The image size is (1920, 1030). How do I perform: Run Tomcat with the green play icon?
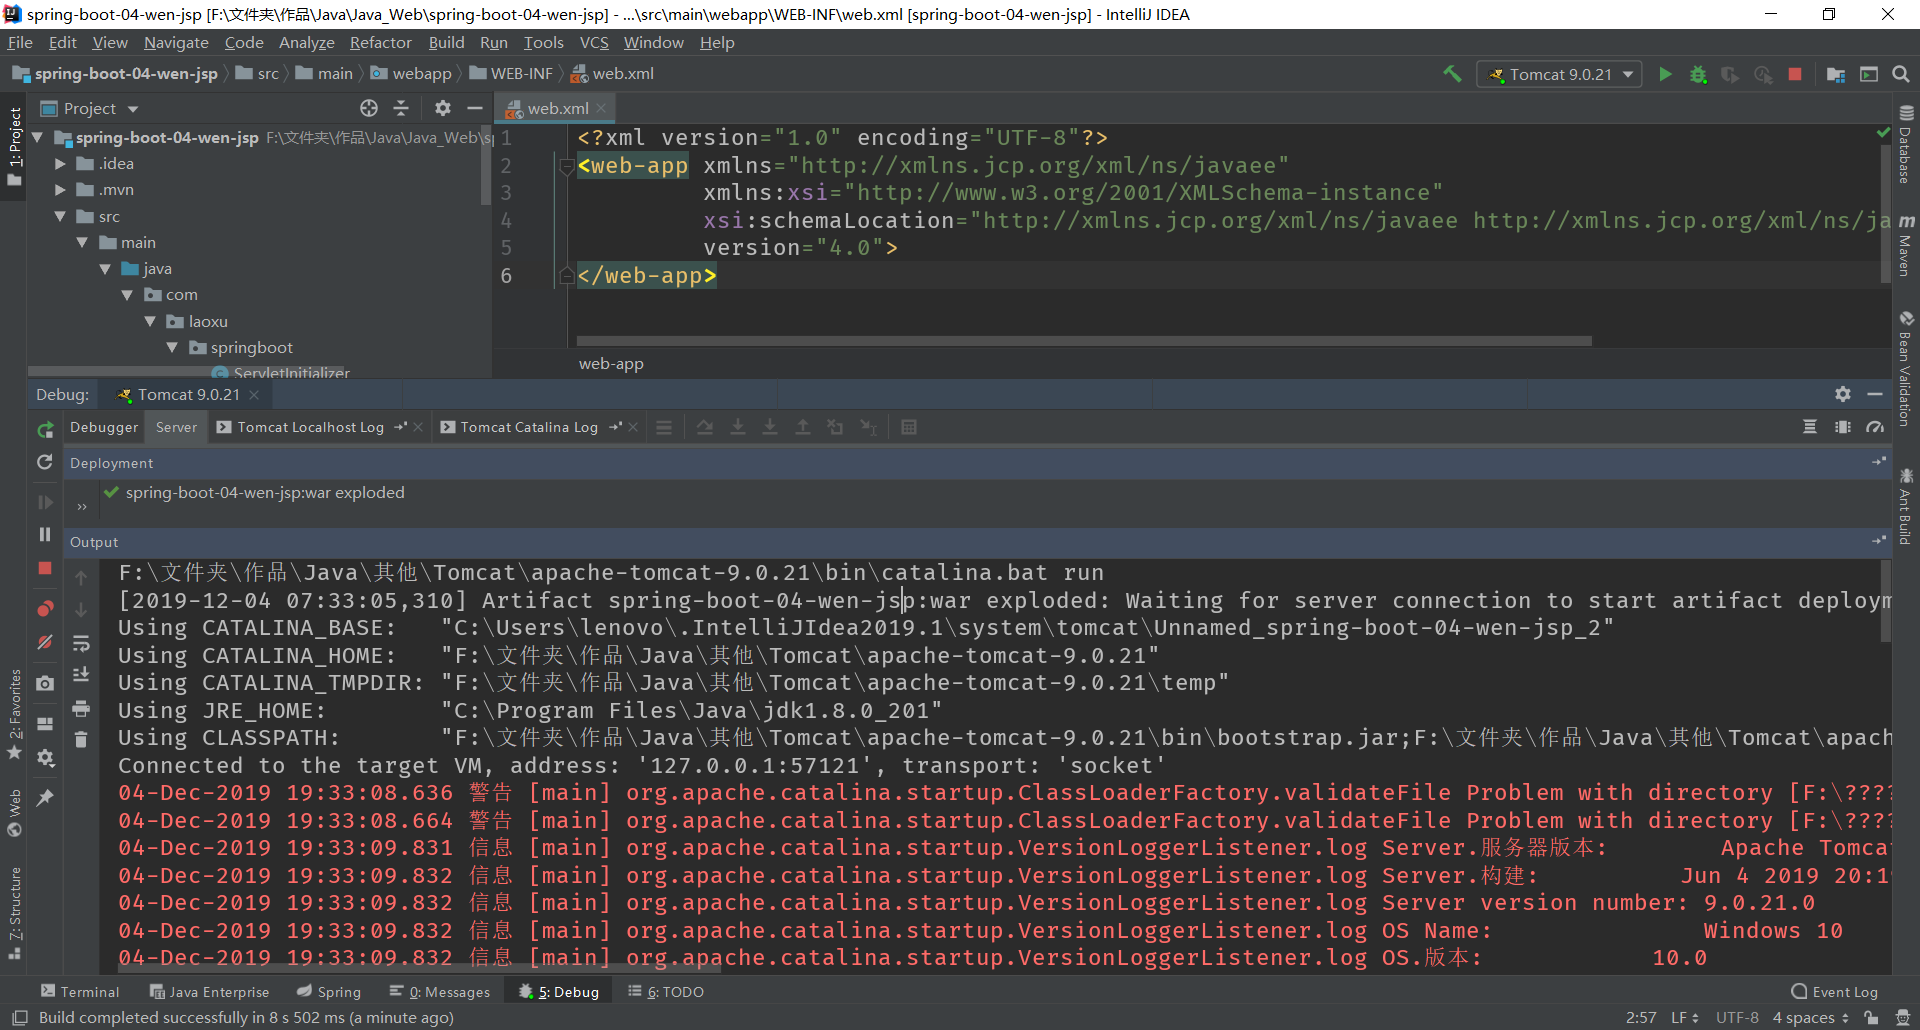(1665, 74)
